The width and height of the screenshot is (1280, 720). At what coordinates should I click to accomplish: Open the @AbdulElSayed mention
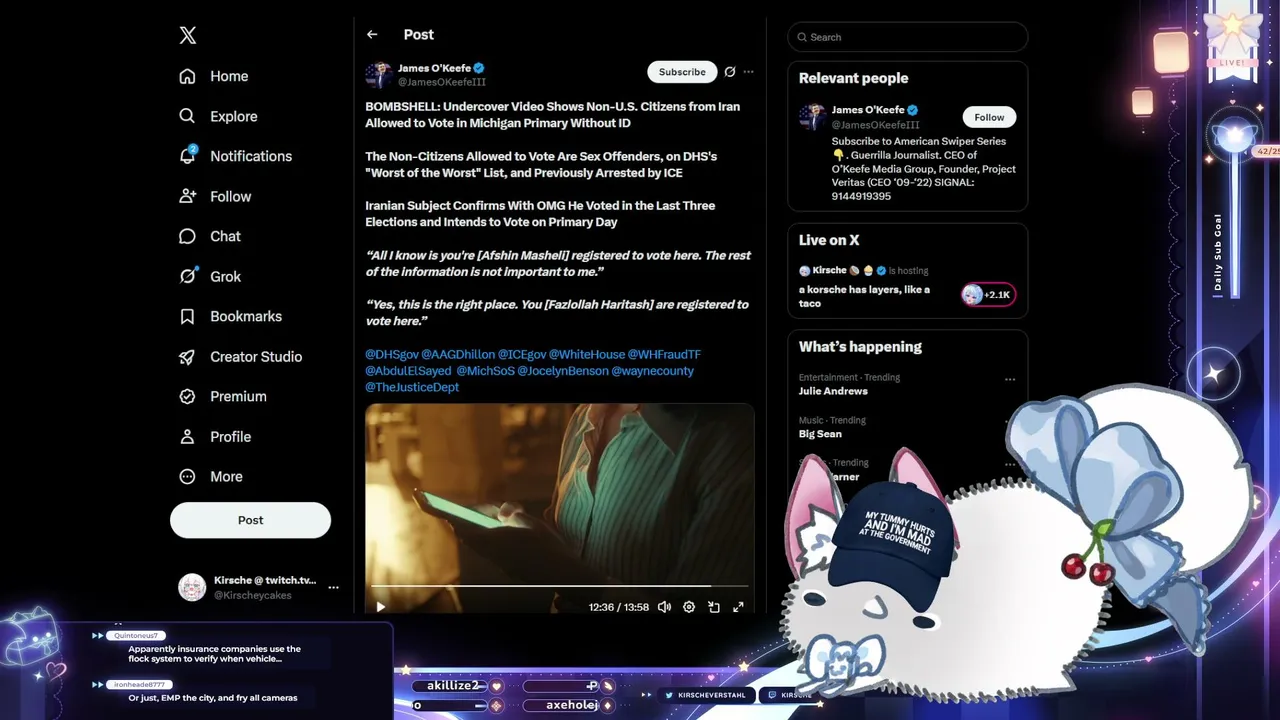click(408, 371)
